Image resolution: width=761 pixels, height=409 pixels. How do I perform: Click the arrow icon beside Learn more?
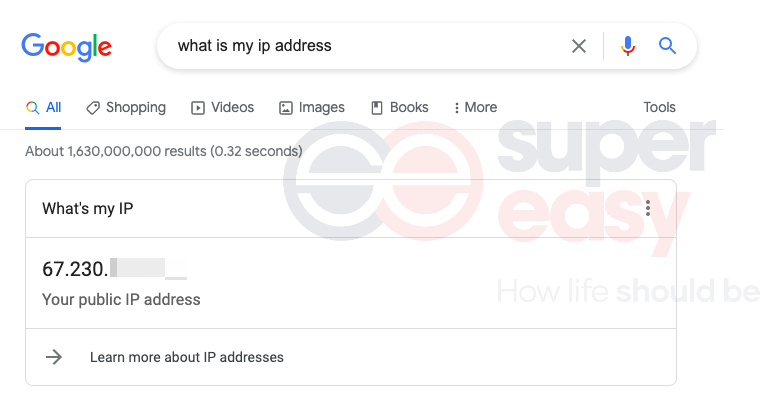click(54, 357)
